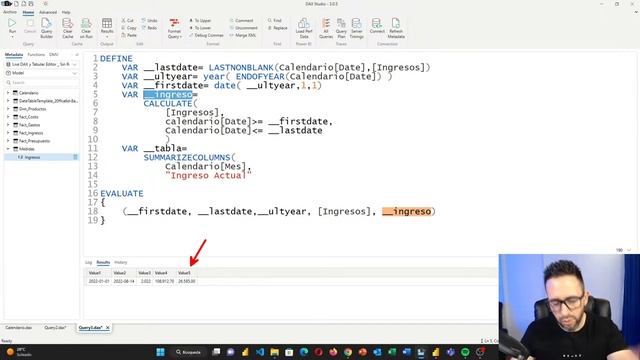
Task: Click the metadata Search field
Action: [42, 82]
